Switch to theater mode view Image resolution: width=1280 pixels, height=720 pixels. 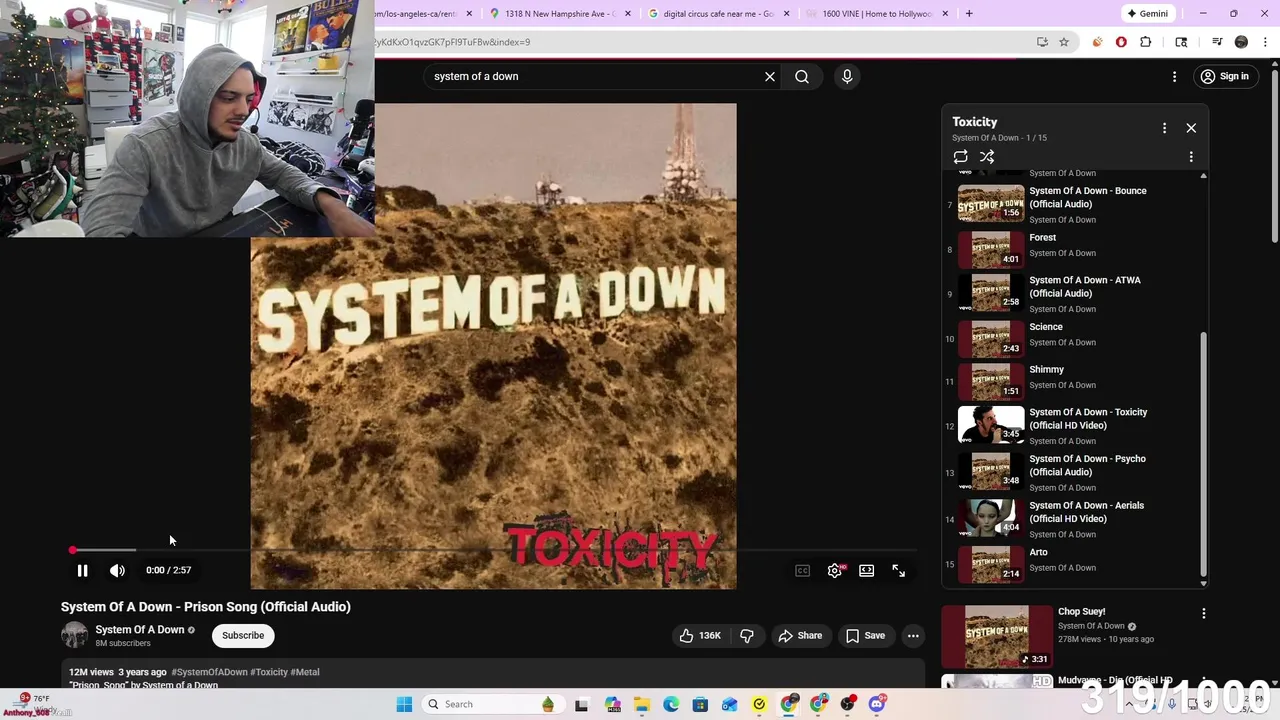point(867,570)
